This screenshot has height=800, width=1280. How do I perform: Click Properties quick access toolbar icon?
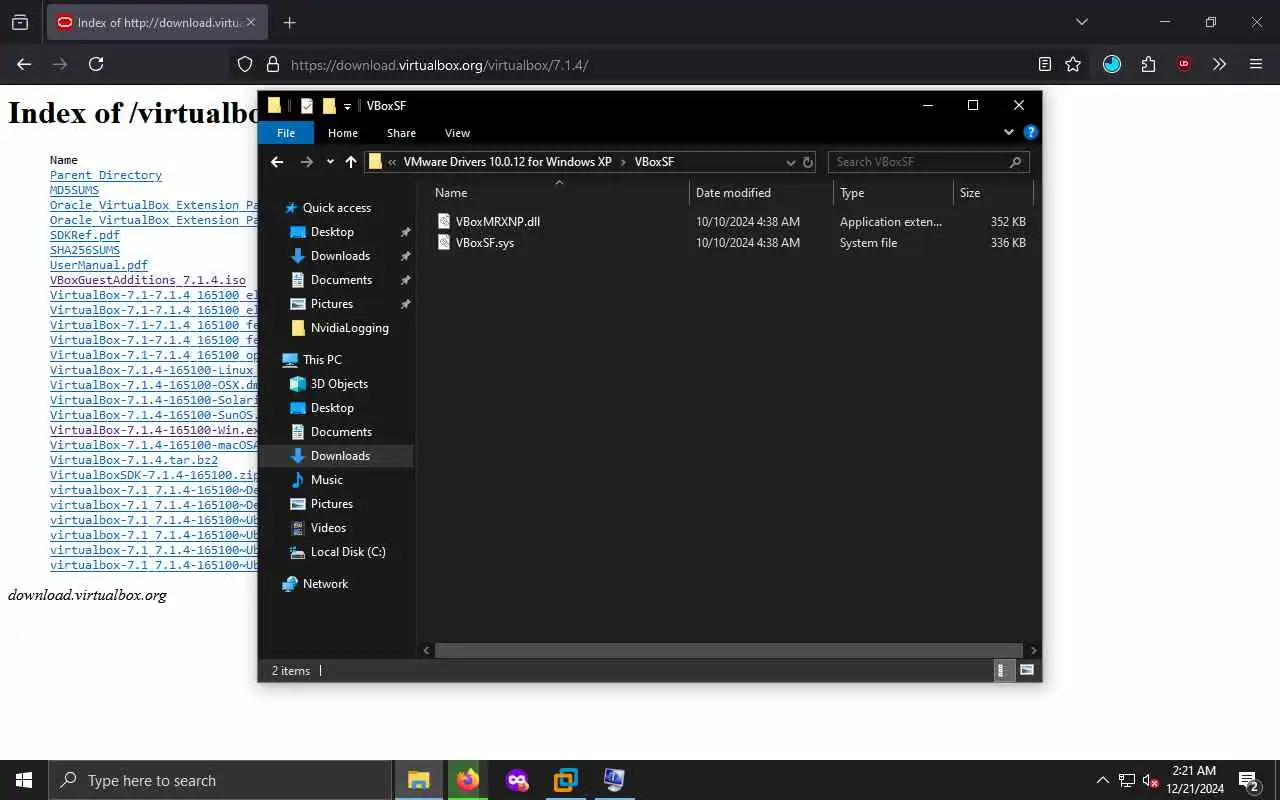307,106
